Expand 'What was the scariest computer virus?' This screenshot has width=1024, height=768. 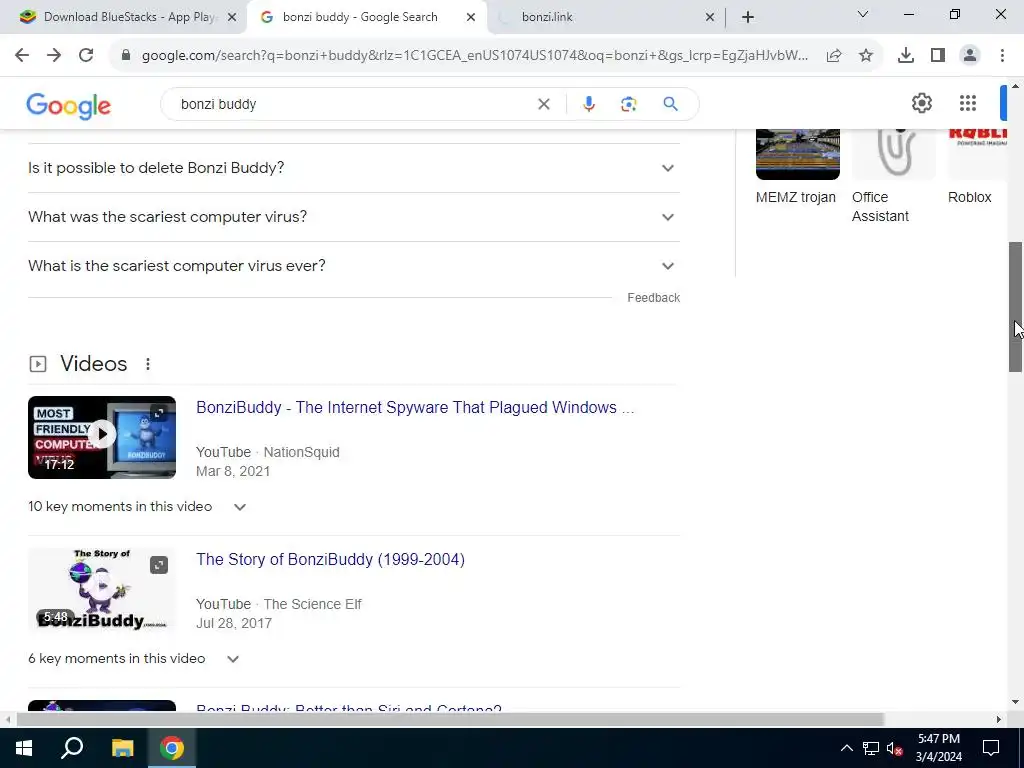pyautogui.click(x=354, y=217)
